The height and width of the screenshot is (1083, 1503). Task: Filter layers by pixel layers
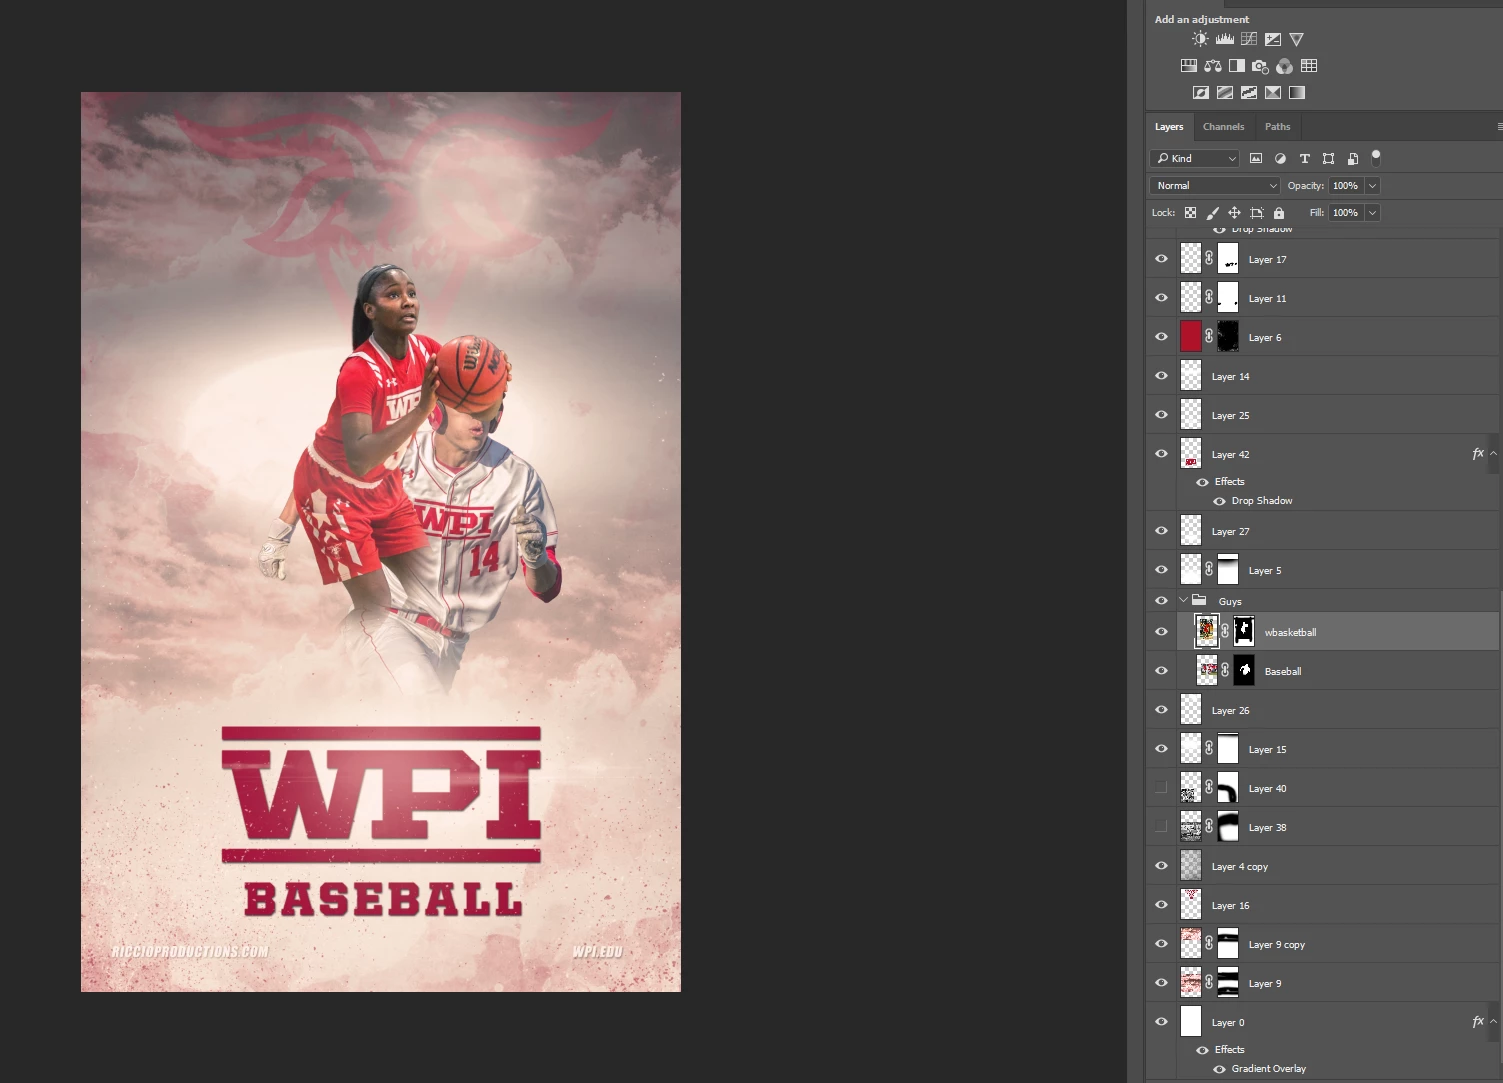click(1256, 158)
